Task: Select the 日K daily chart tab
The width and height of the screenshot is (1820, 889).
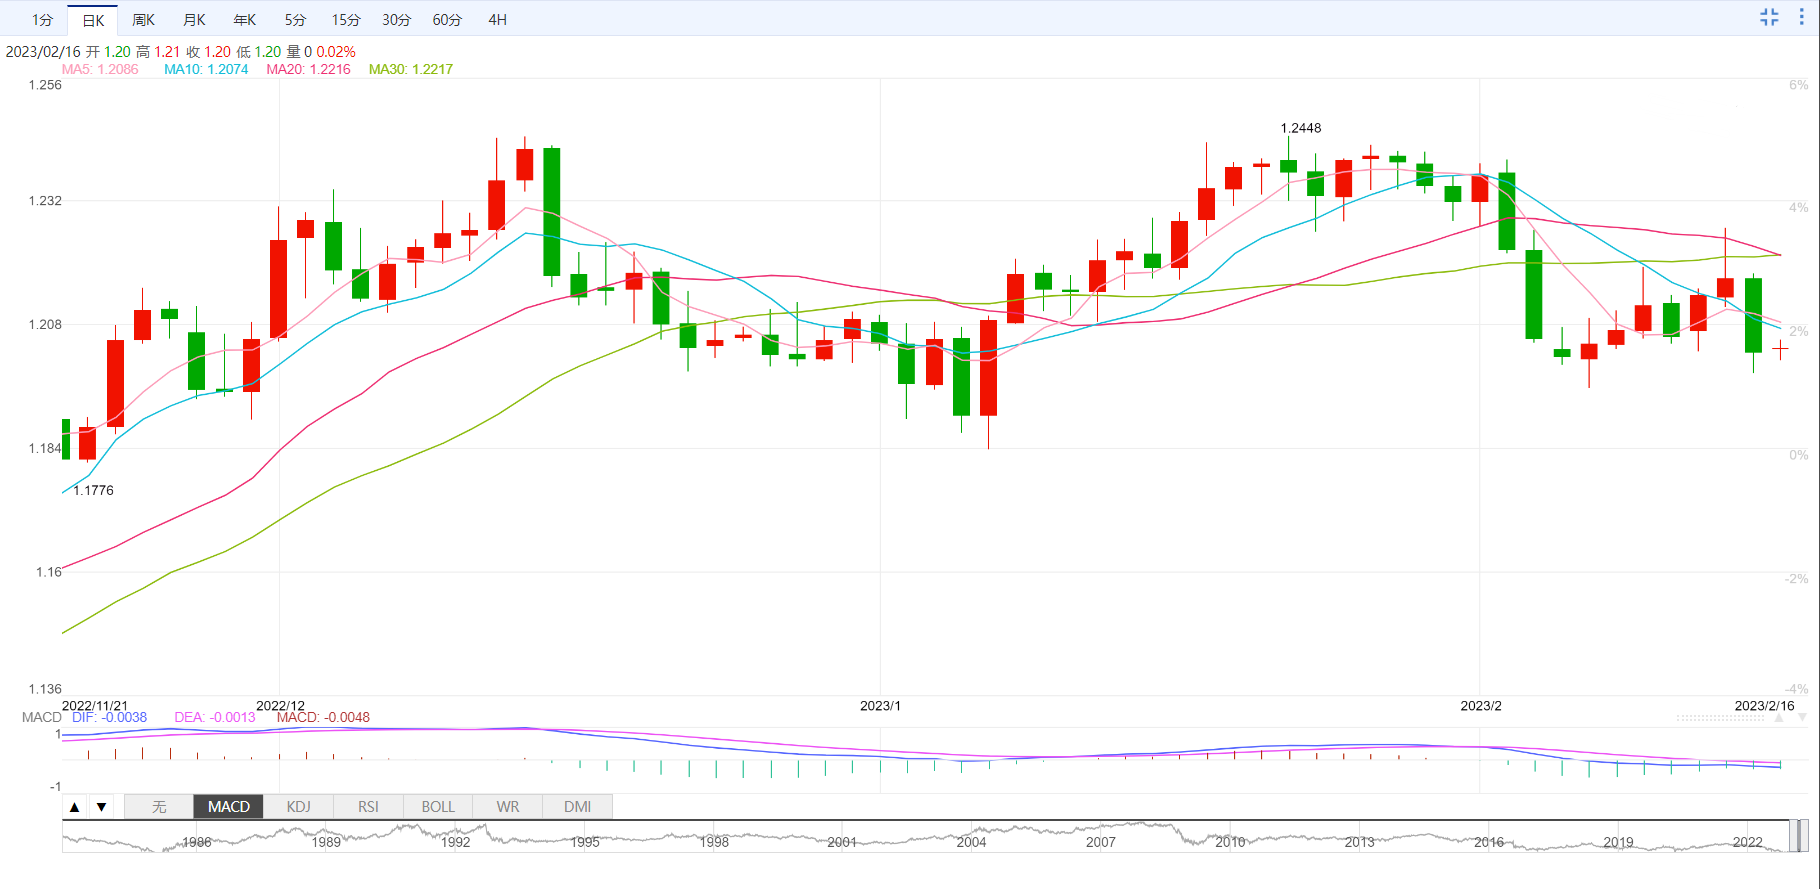Action: pyautogui.click(x=93, y=20)
